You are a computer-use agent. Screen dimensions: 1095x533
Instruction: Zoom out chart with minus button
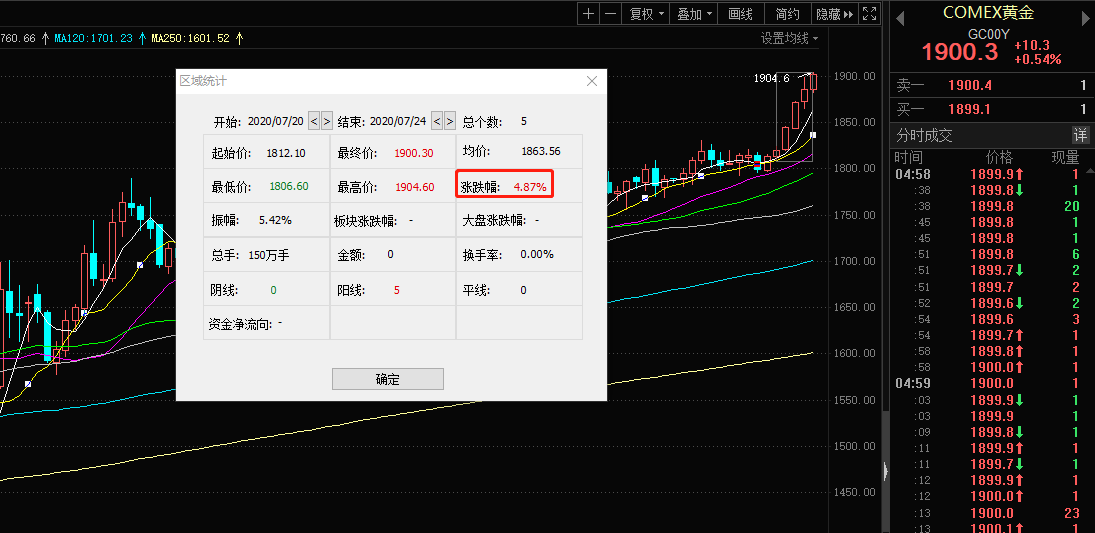pos(610,13)
